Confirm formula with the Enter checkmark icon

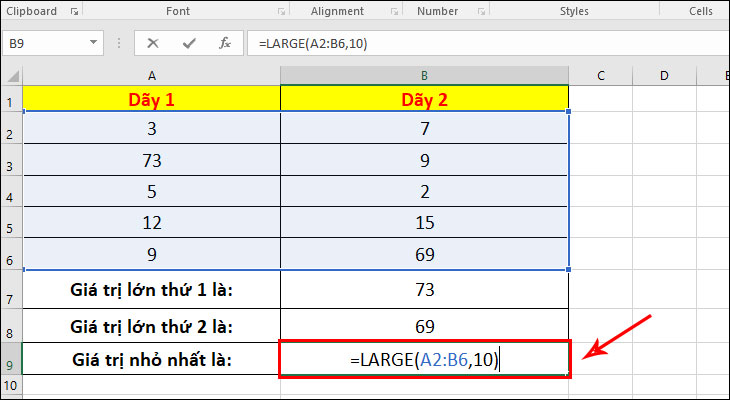(x=189, y=44)
